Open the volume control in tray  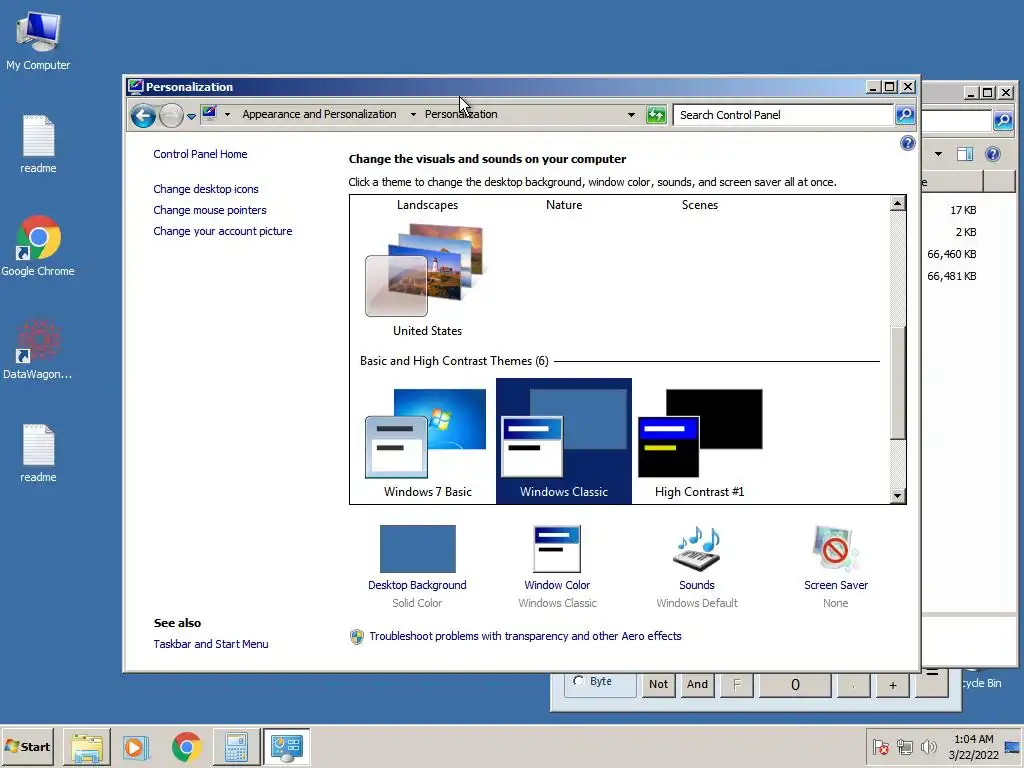click(928, 747)
